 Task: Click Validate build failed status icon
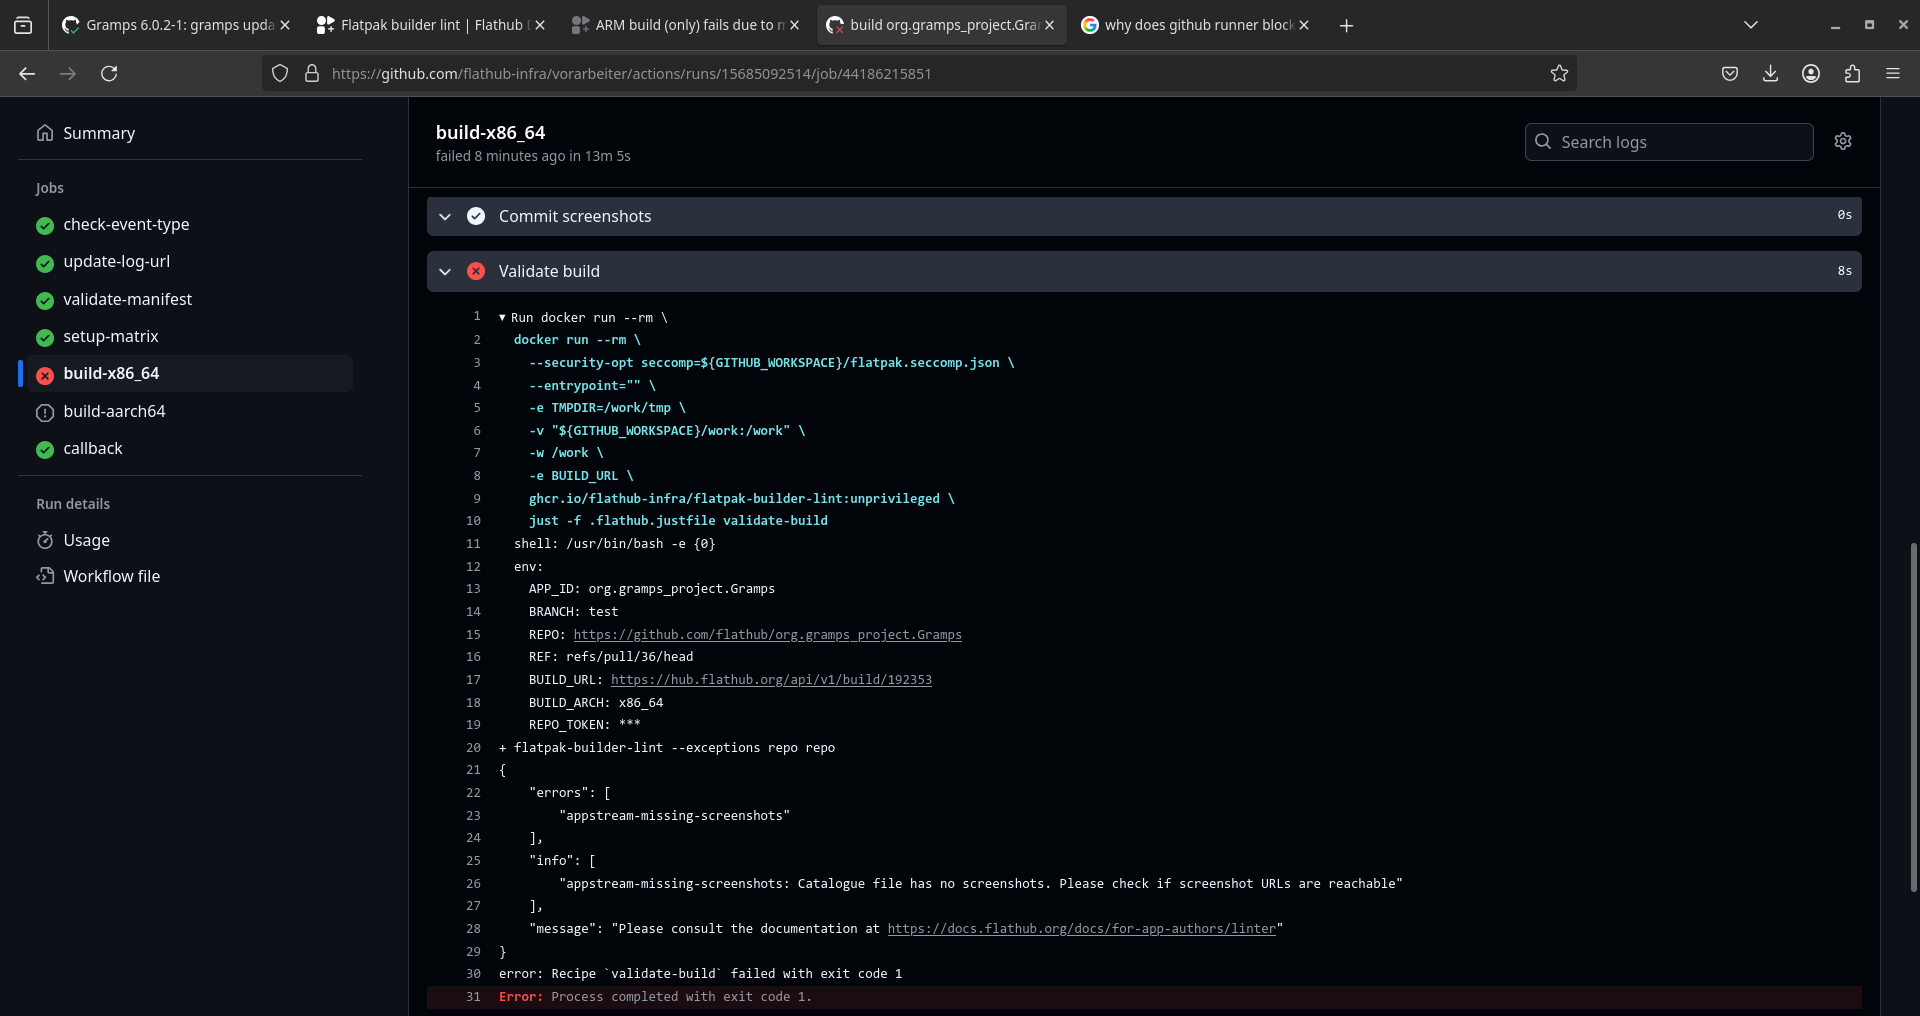pos(476,272)
